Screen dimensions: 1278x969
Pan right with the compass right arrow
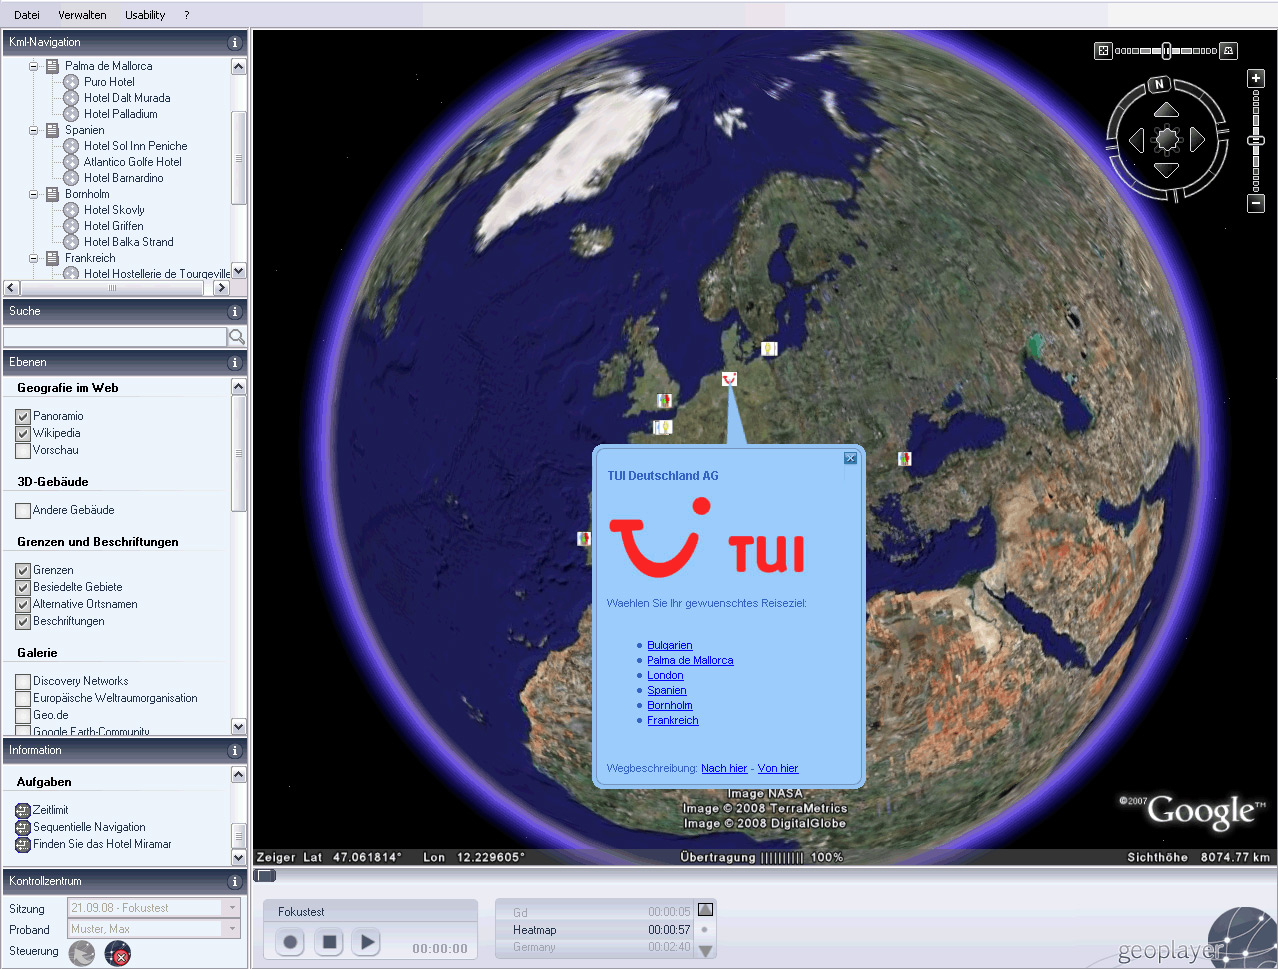click(1197, 140)
